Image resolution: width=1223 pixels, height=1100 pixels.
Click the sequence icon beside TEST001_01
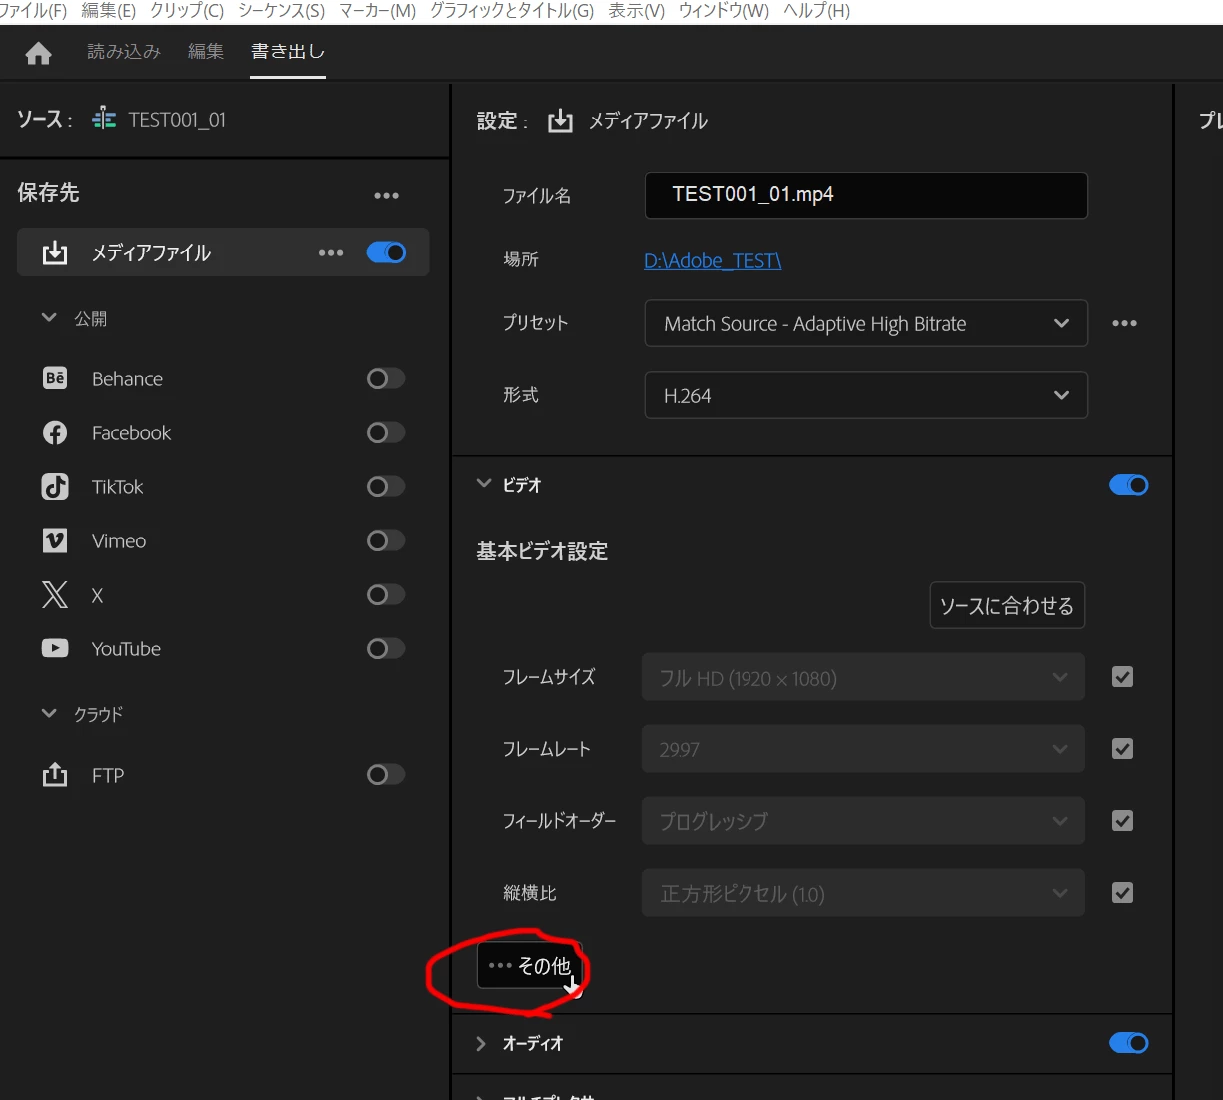[x=104, y=119]
